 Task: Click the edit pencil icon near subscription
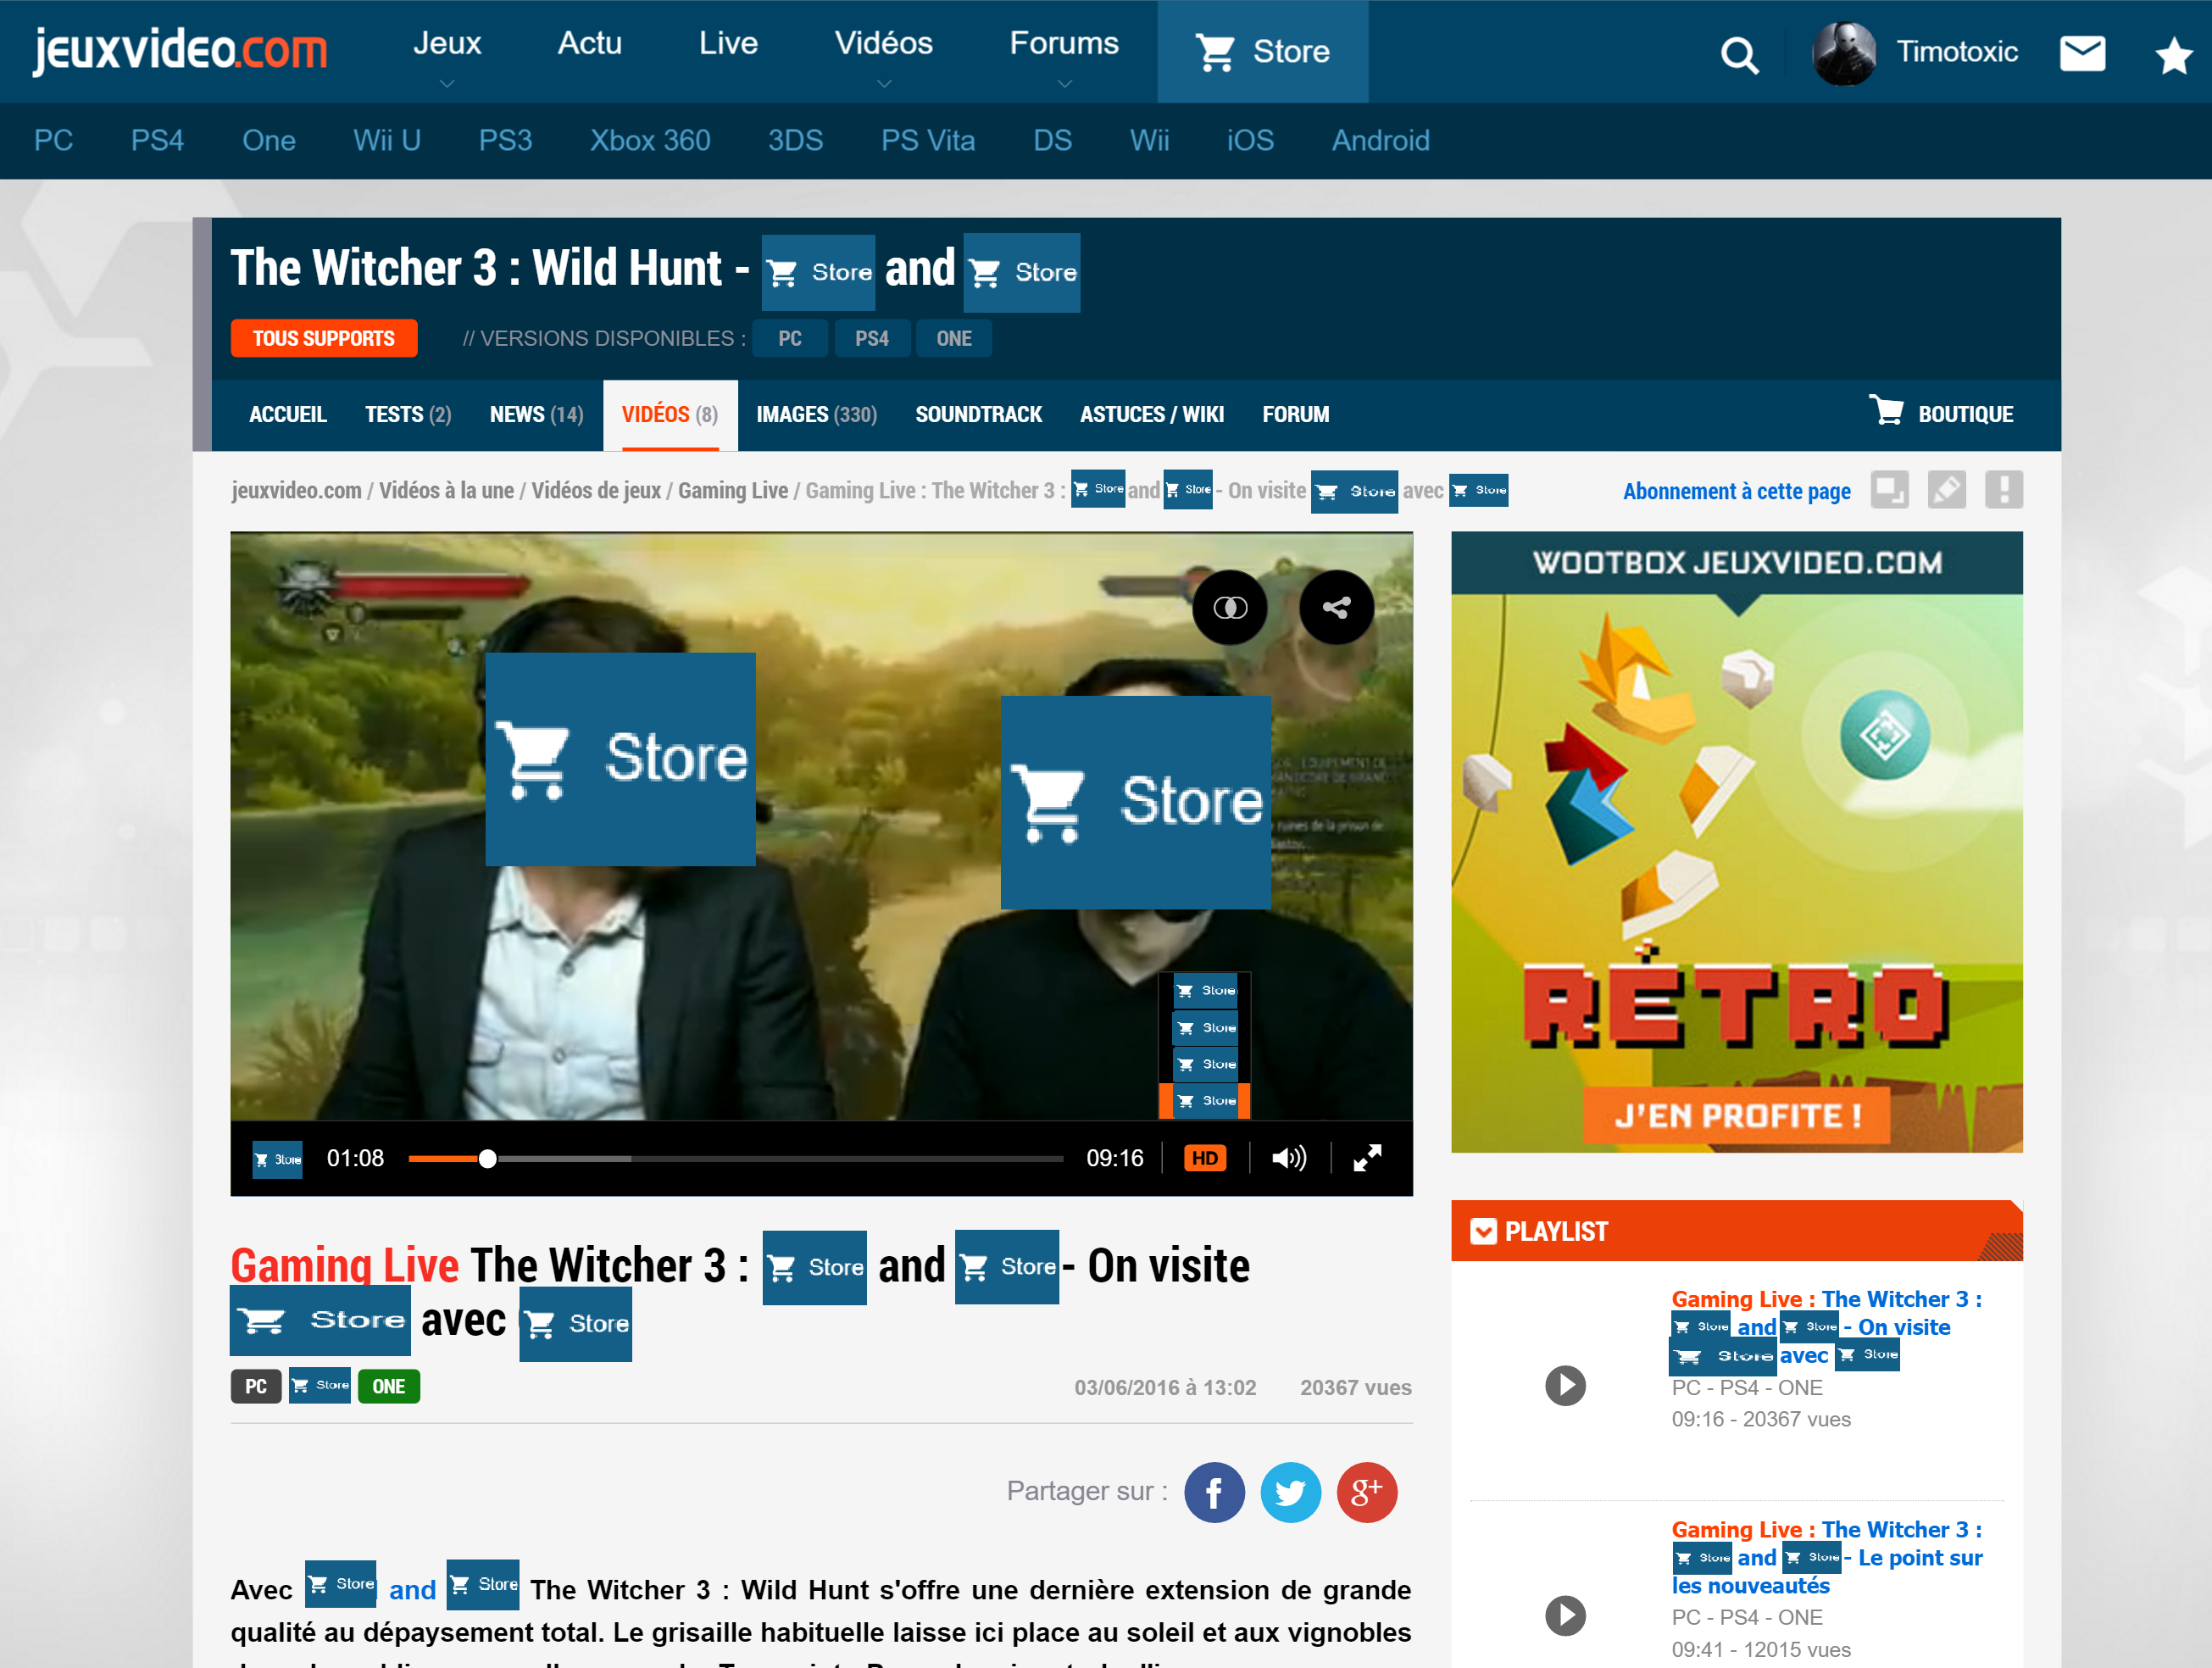point(1946,490)
